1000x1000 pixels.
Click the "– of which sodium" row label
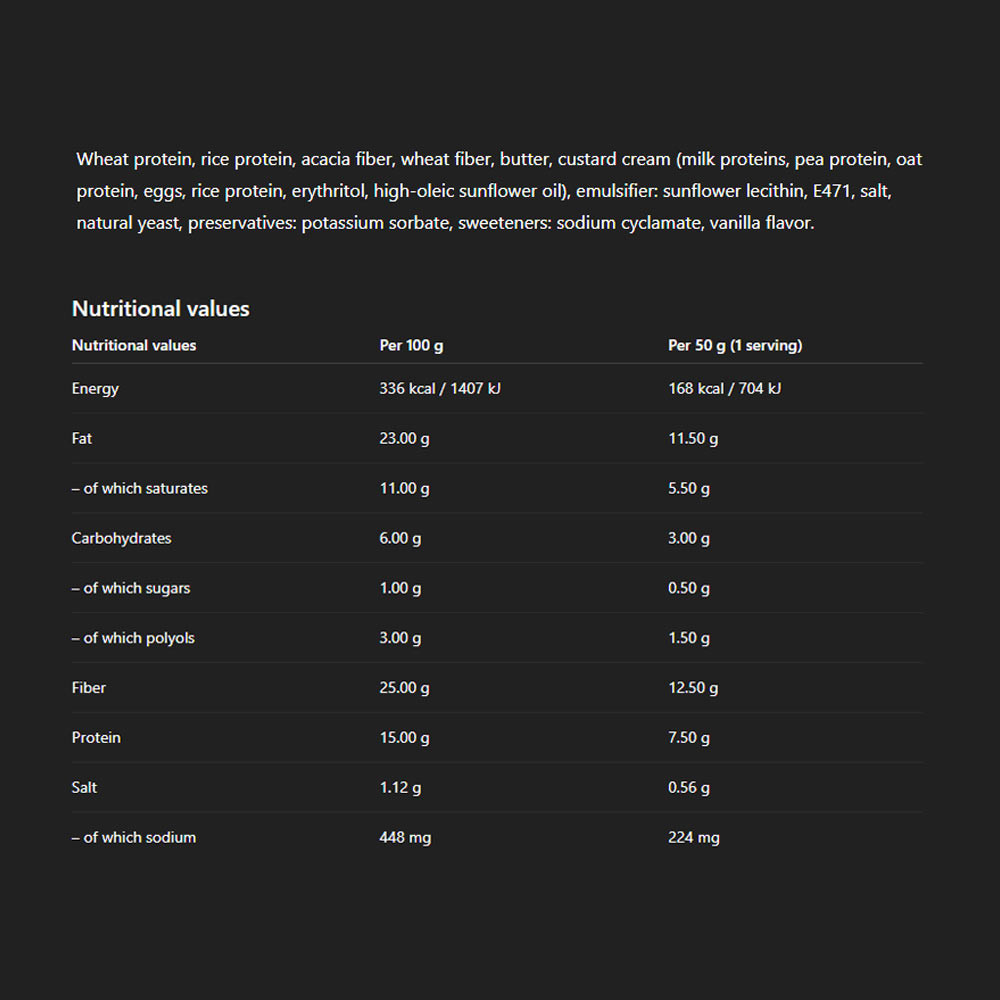[x=134, y=839]
